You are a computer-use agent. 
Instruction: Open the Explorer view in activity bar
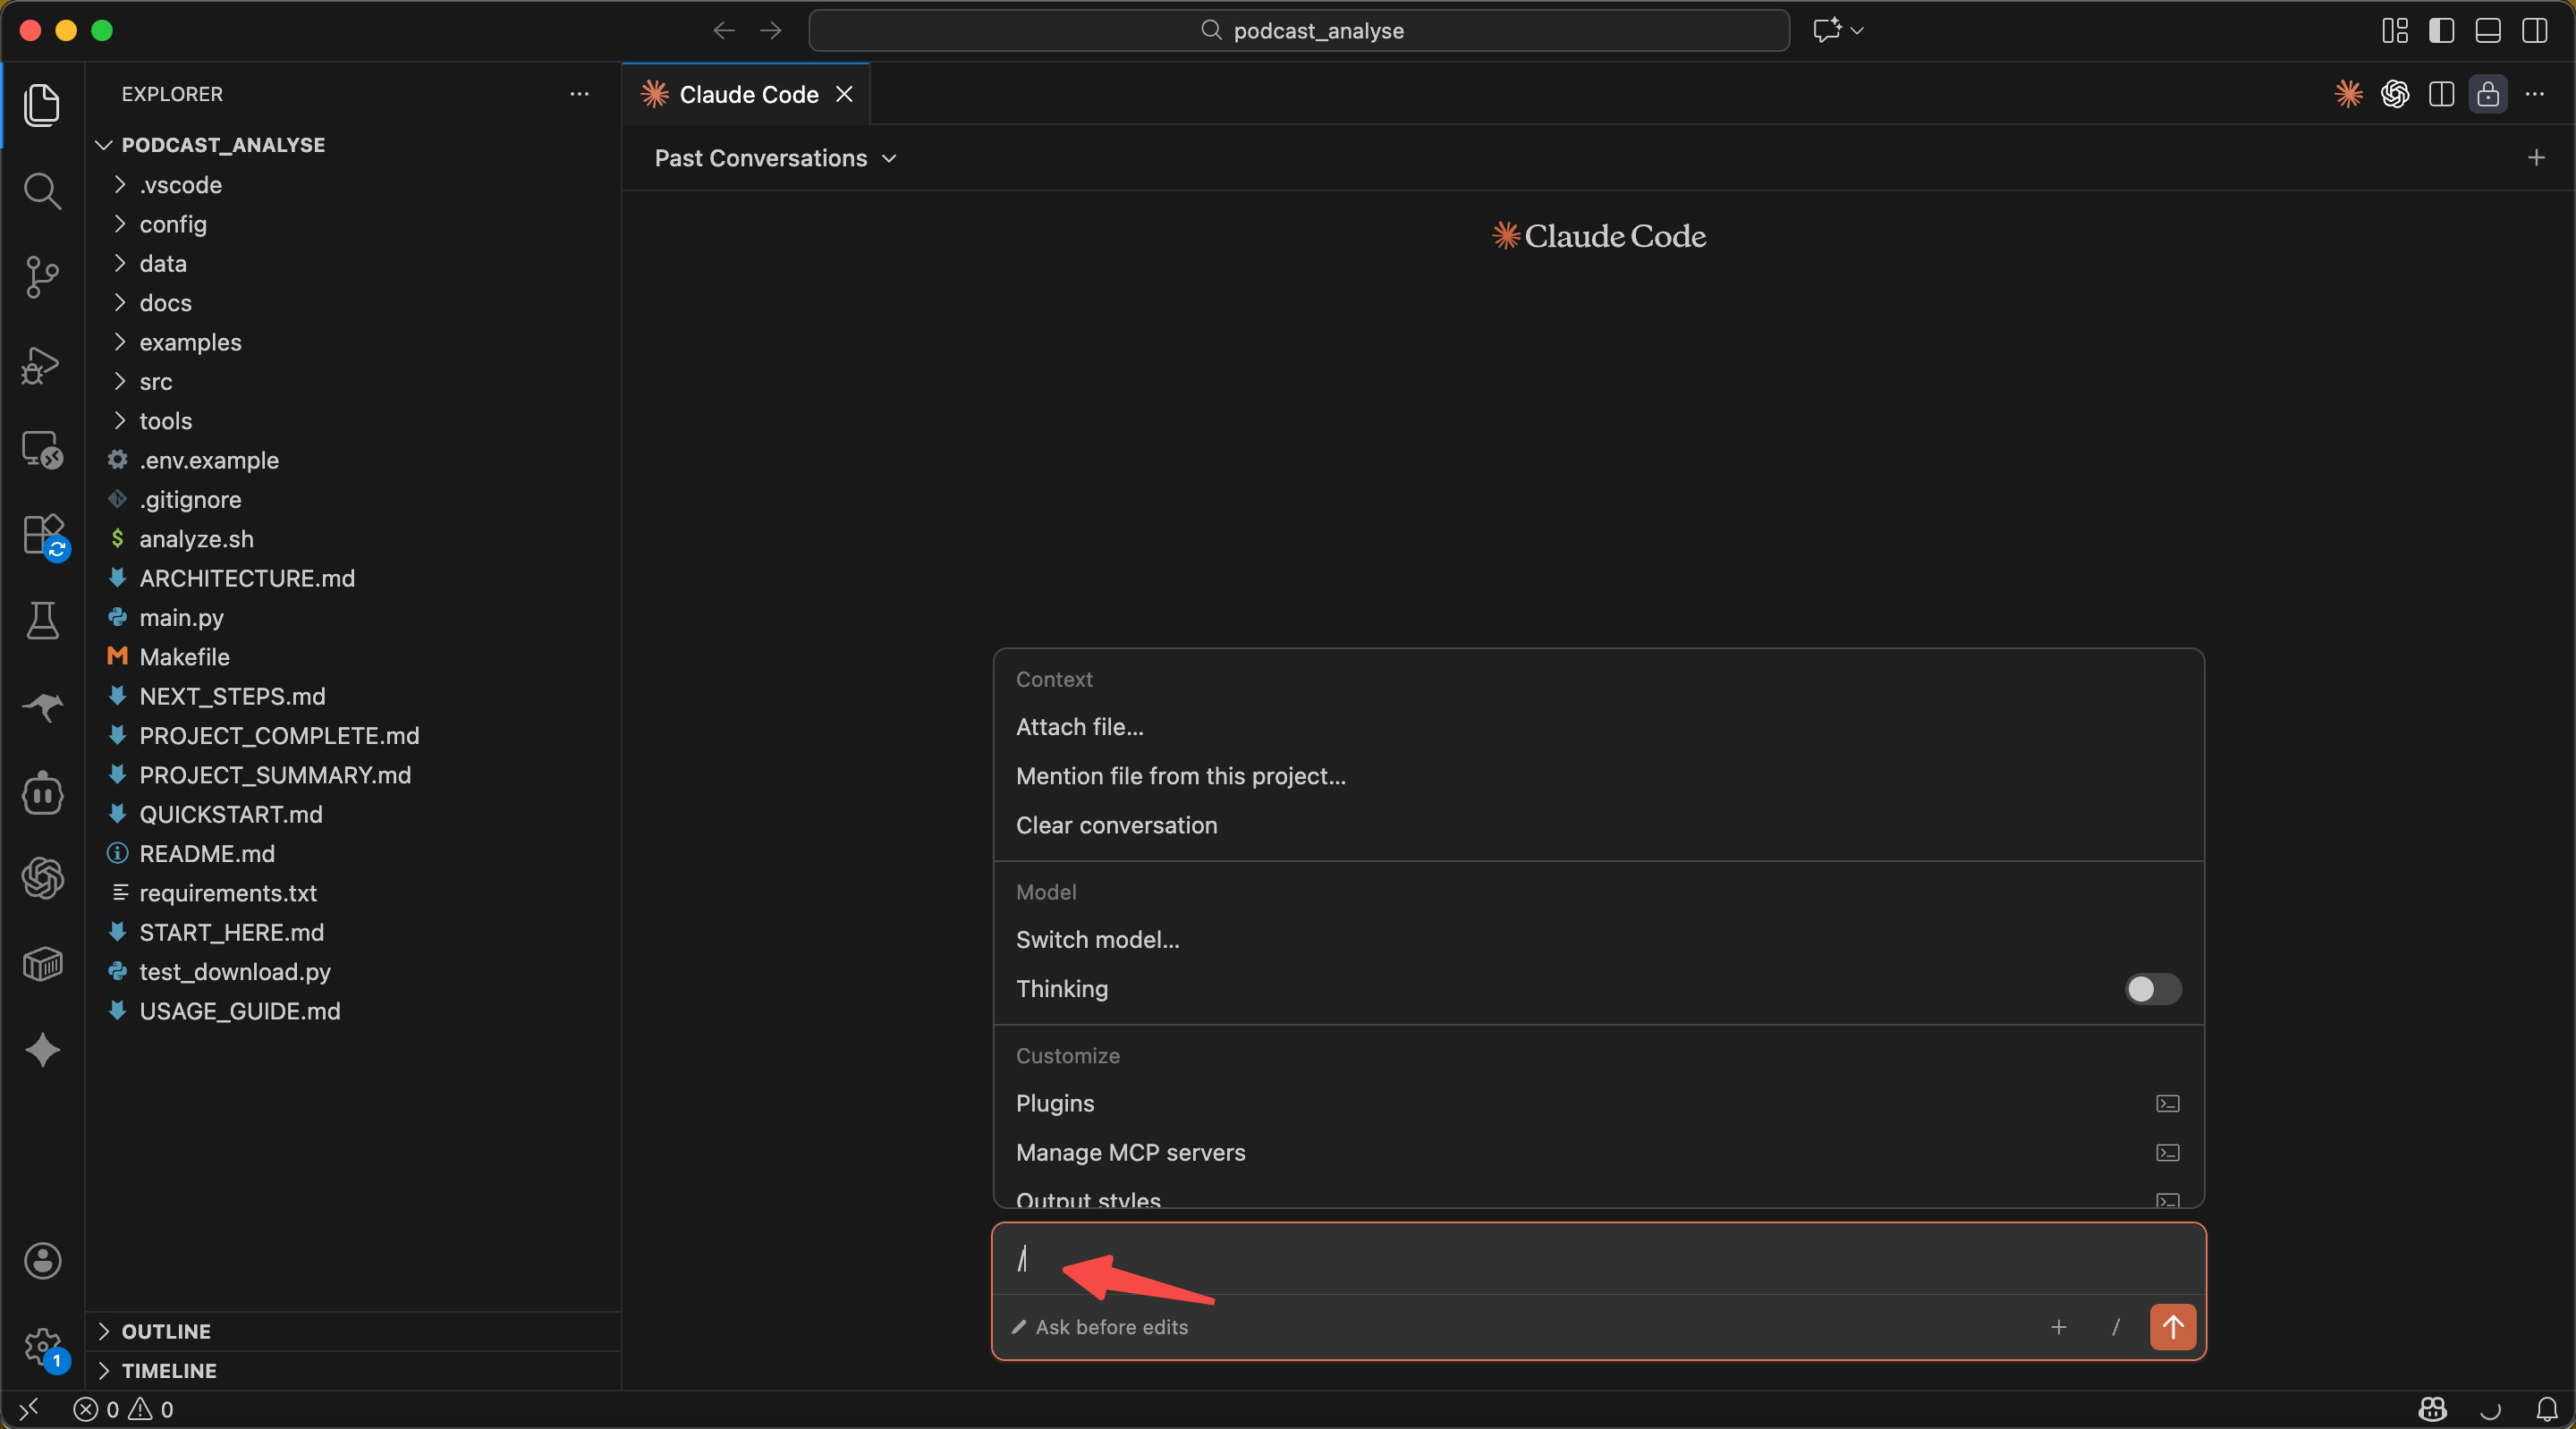(42, 104)
